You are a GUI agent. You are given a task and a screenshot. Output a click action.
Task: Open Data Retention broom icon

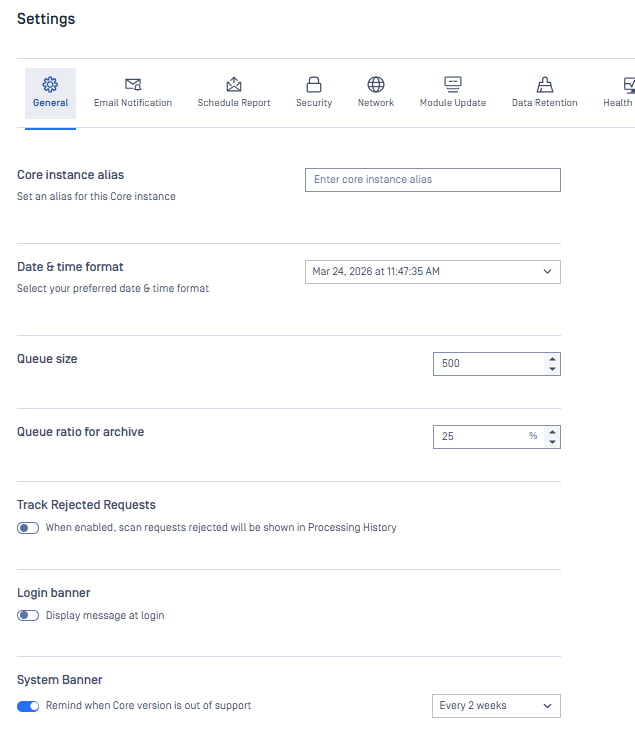point(545,84)
